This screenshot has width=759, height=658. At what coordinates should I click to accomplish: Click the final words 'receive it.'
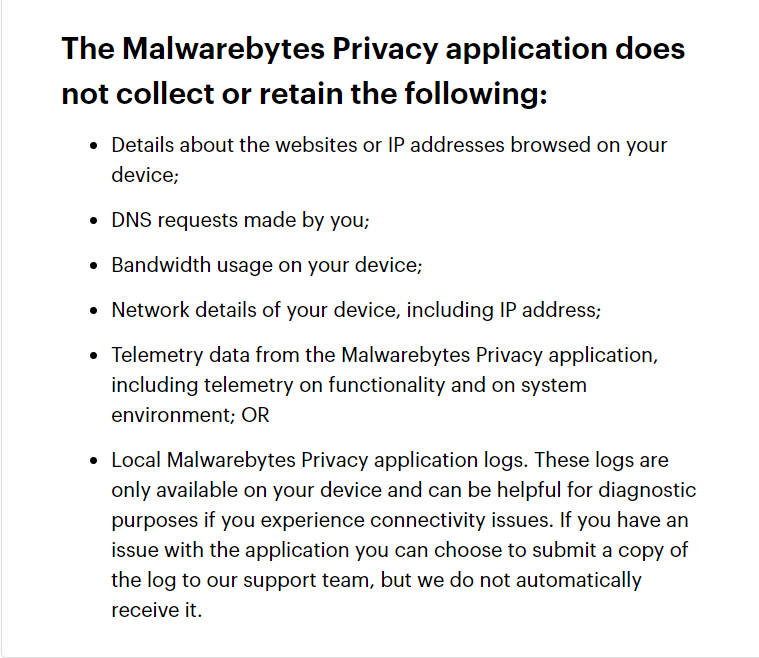coord(156,611)
